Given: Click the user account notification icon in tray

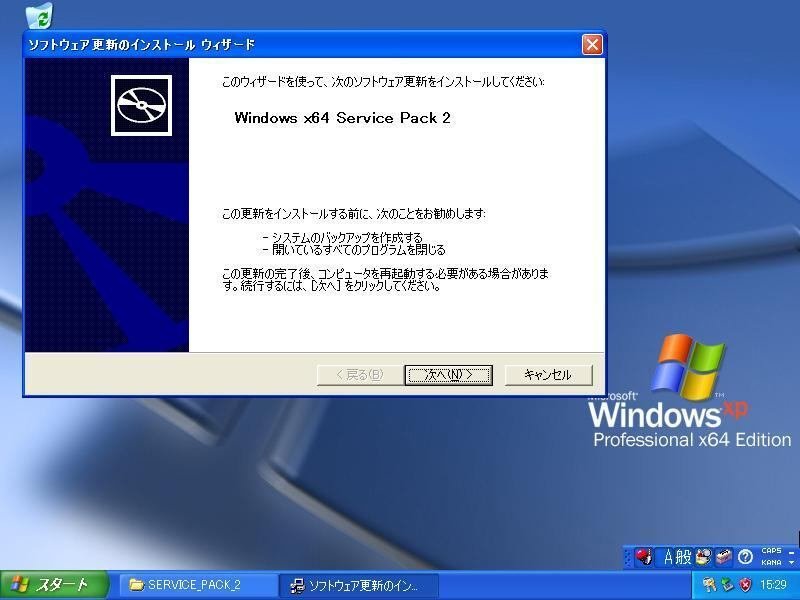Looking at the screenshot, I should [711, 585].
